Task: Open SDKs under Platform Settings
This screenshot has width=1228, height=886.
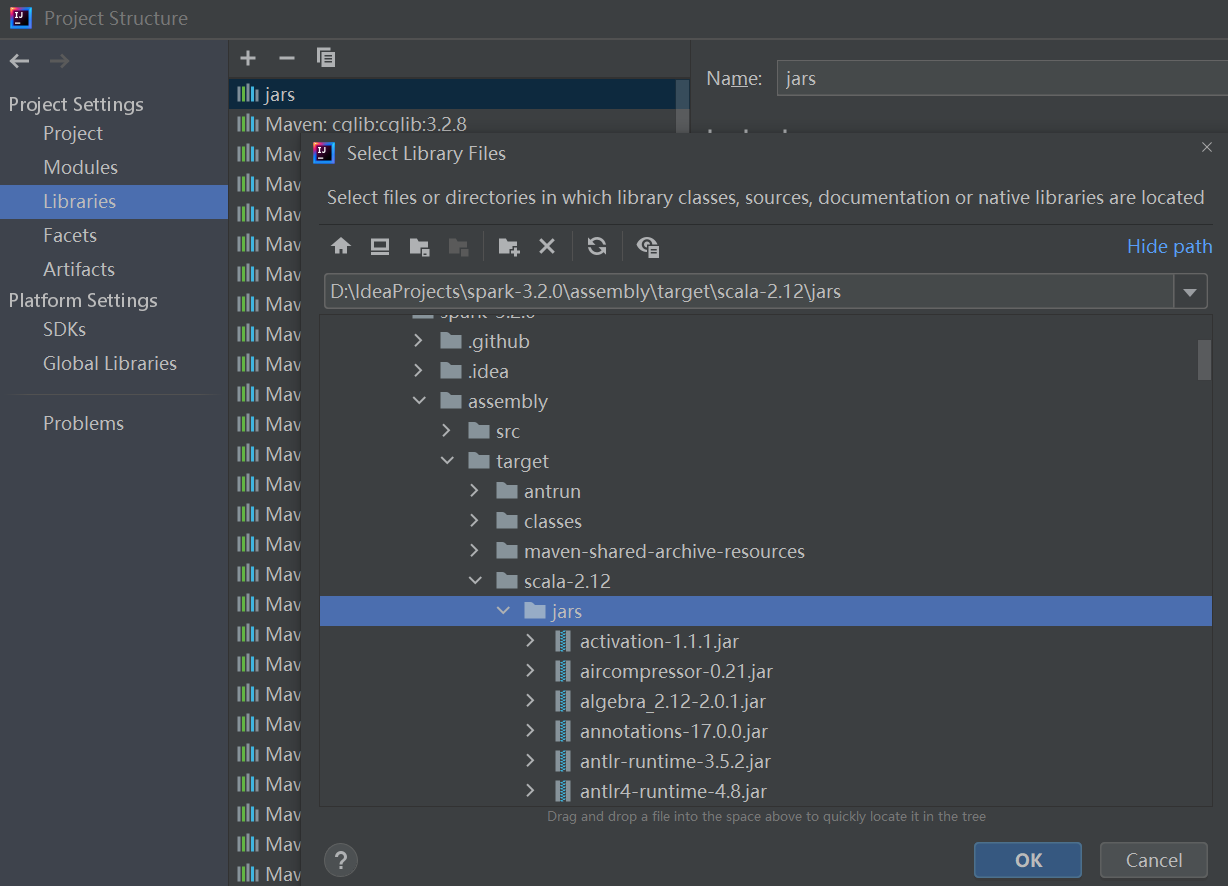Action: 65,329
